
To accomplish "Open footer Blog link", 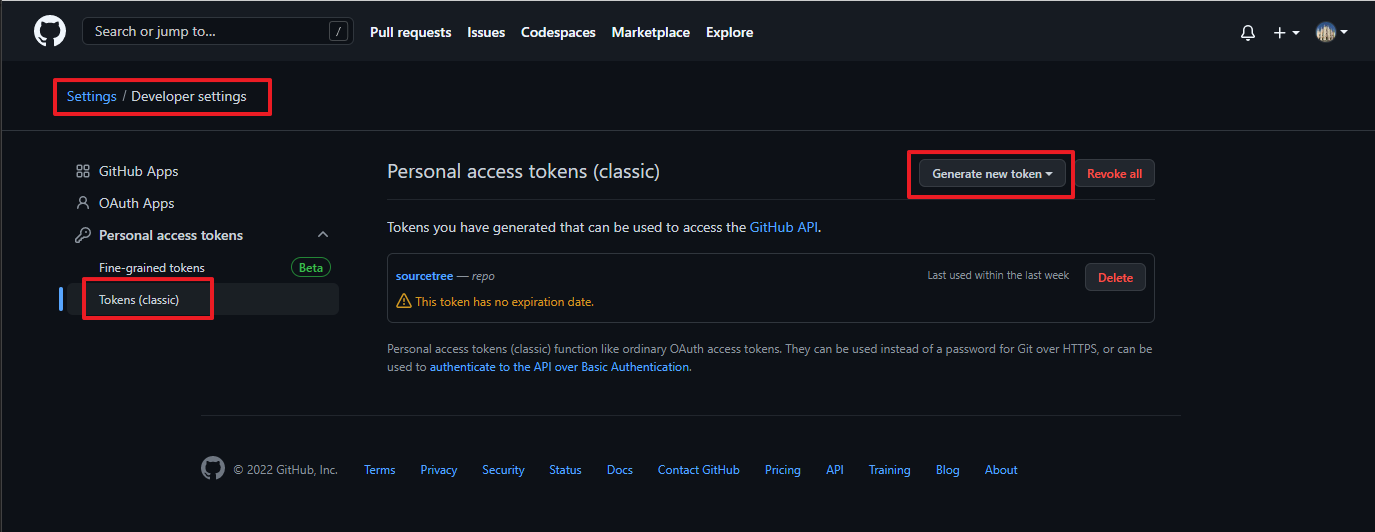I will 948,470.
